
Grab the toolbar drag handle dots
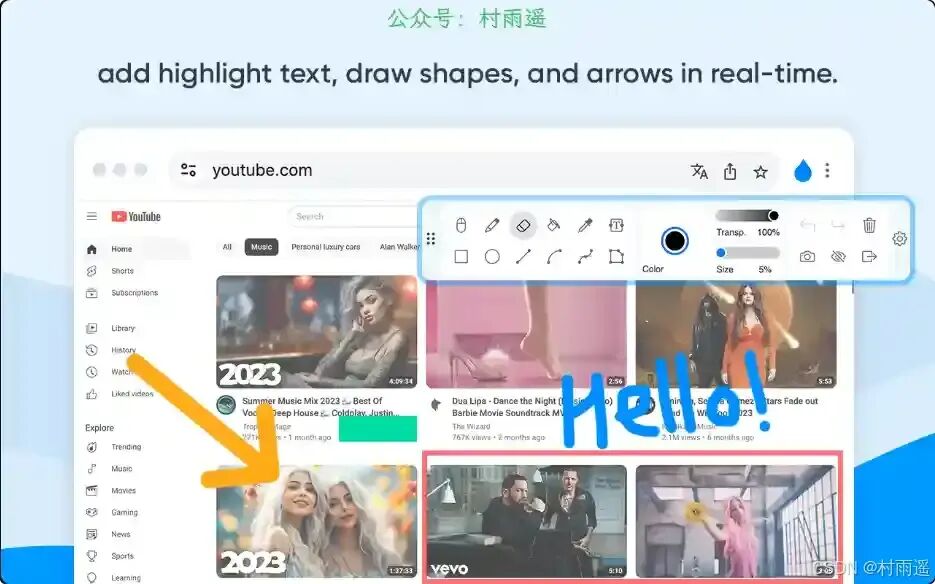click(431, 239)
